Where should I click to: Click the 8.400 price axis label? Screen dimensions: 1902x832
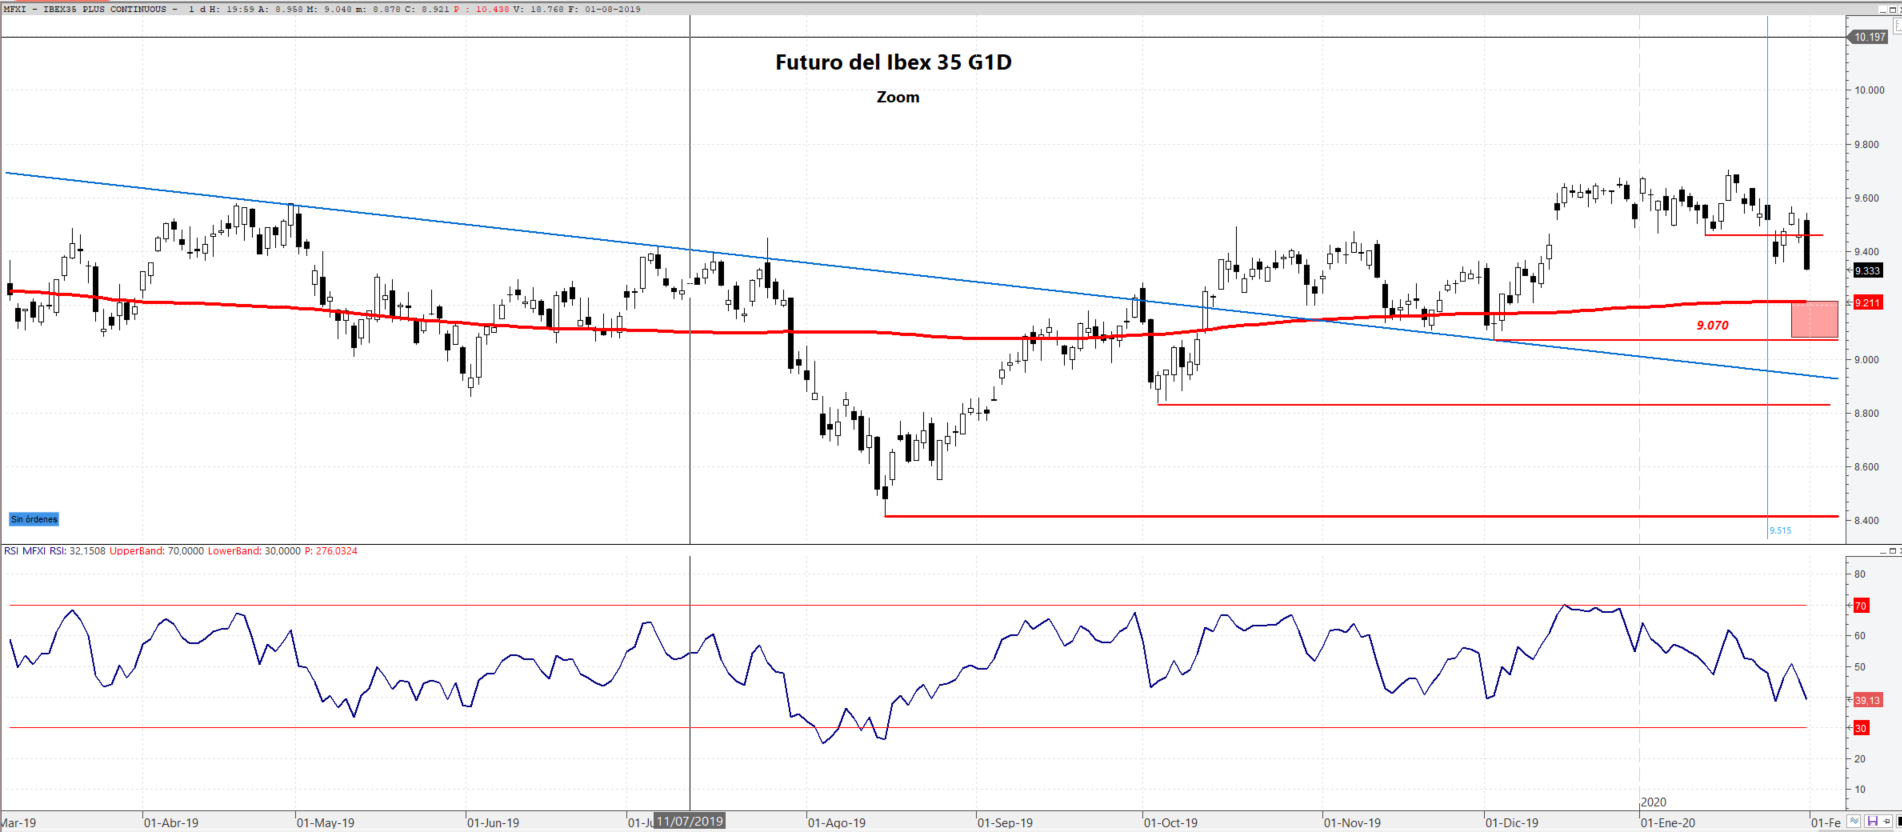1866,521
